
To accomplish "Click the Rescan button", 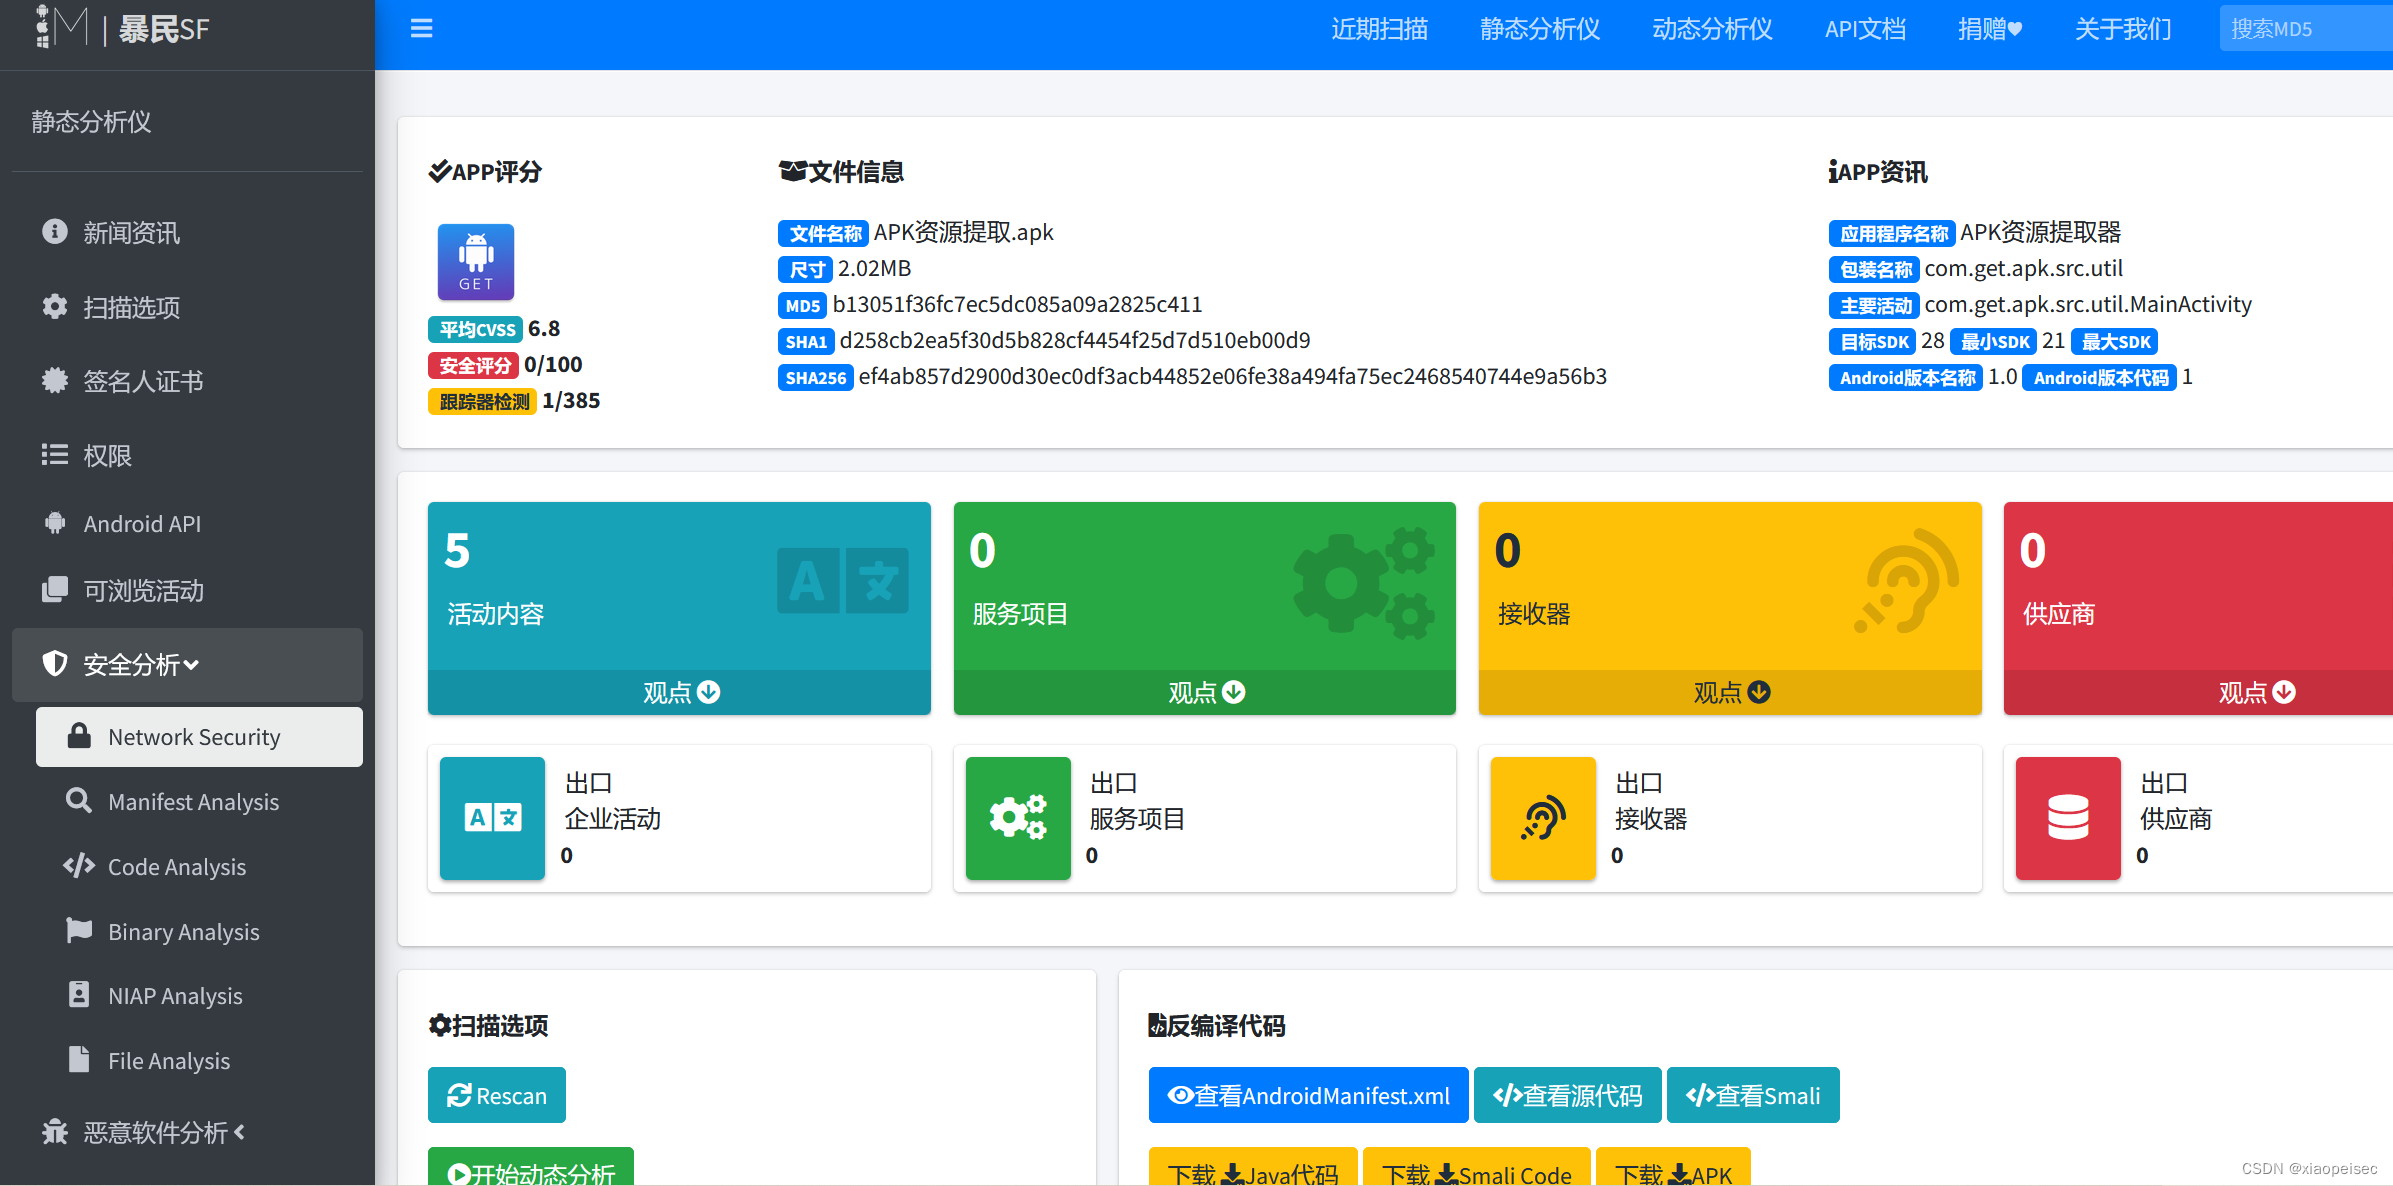I will (x=497, y=1095).
